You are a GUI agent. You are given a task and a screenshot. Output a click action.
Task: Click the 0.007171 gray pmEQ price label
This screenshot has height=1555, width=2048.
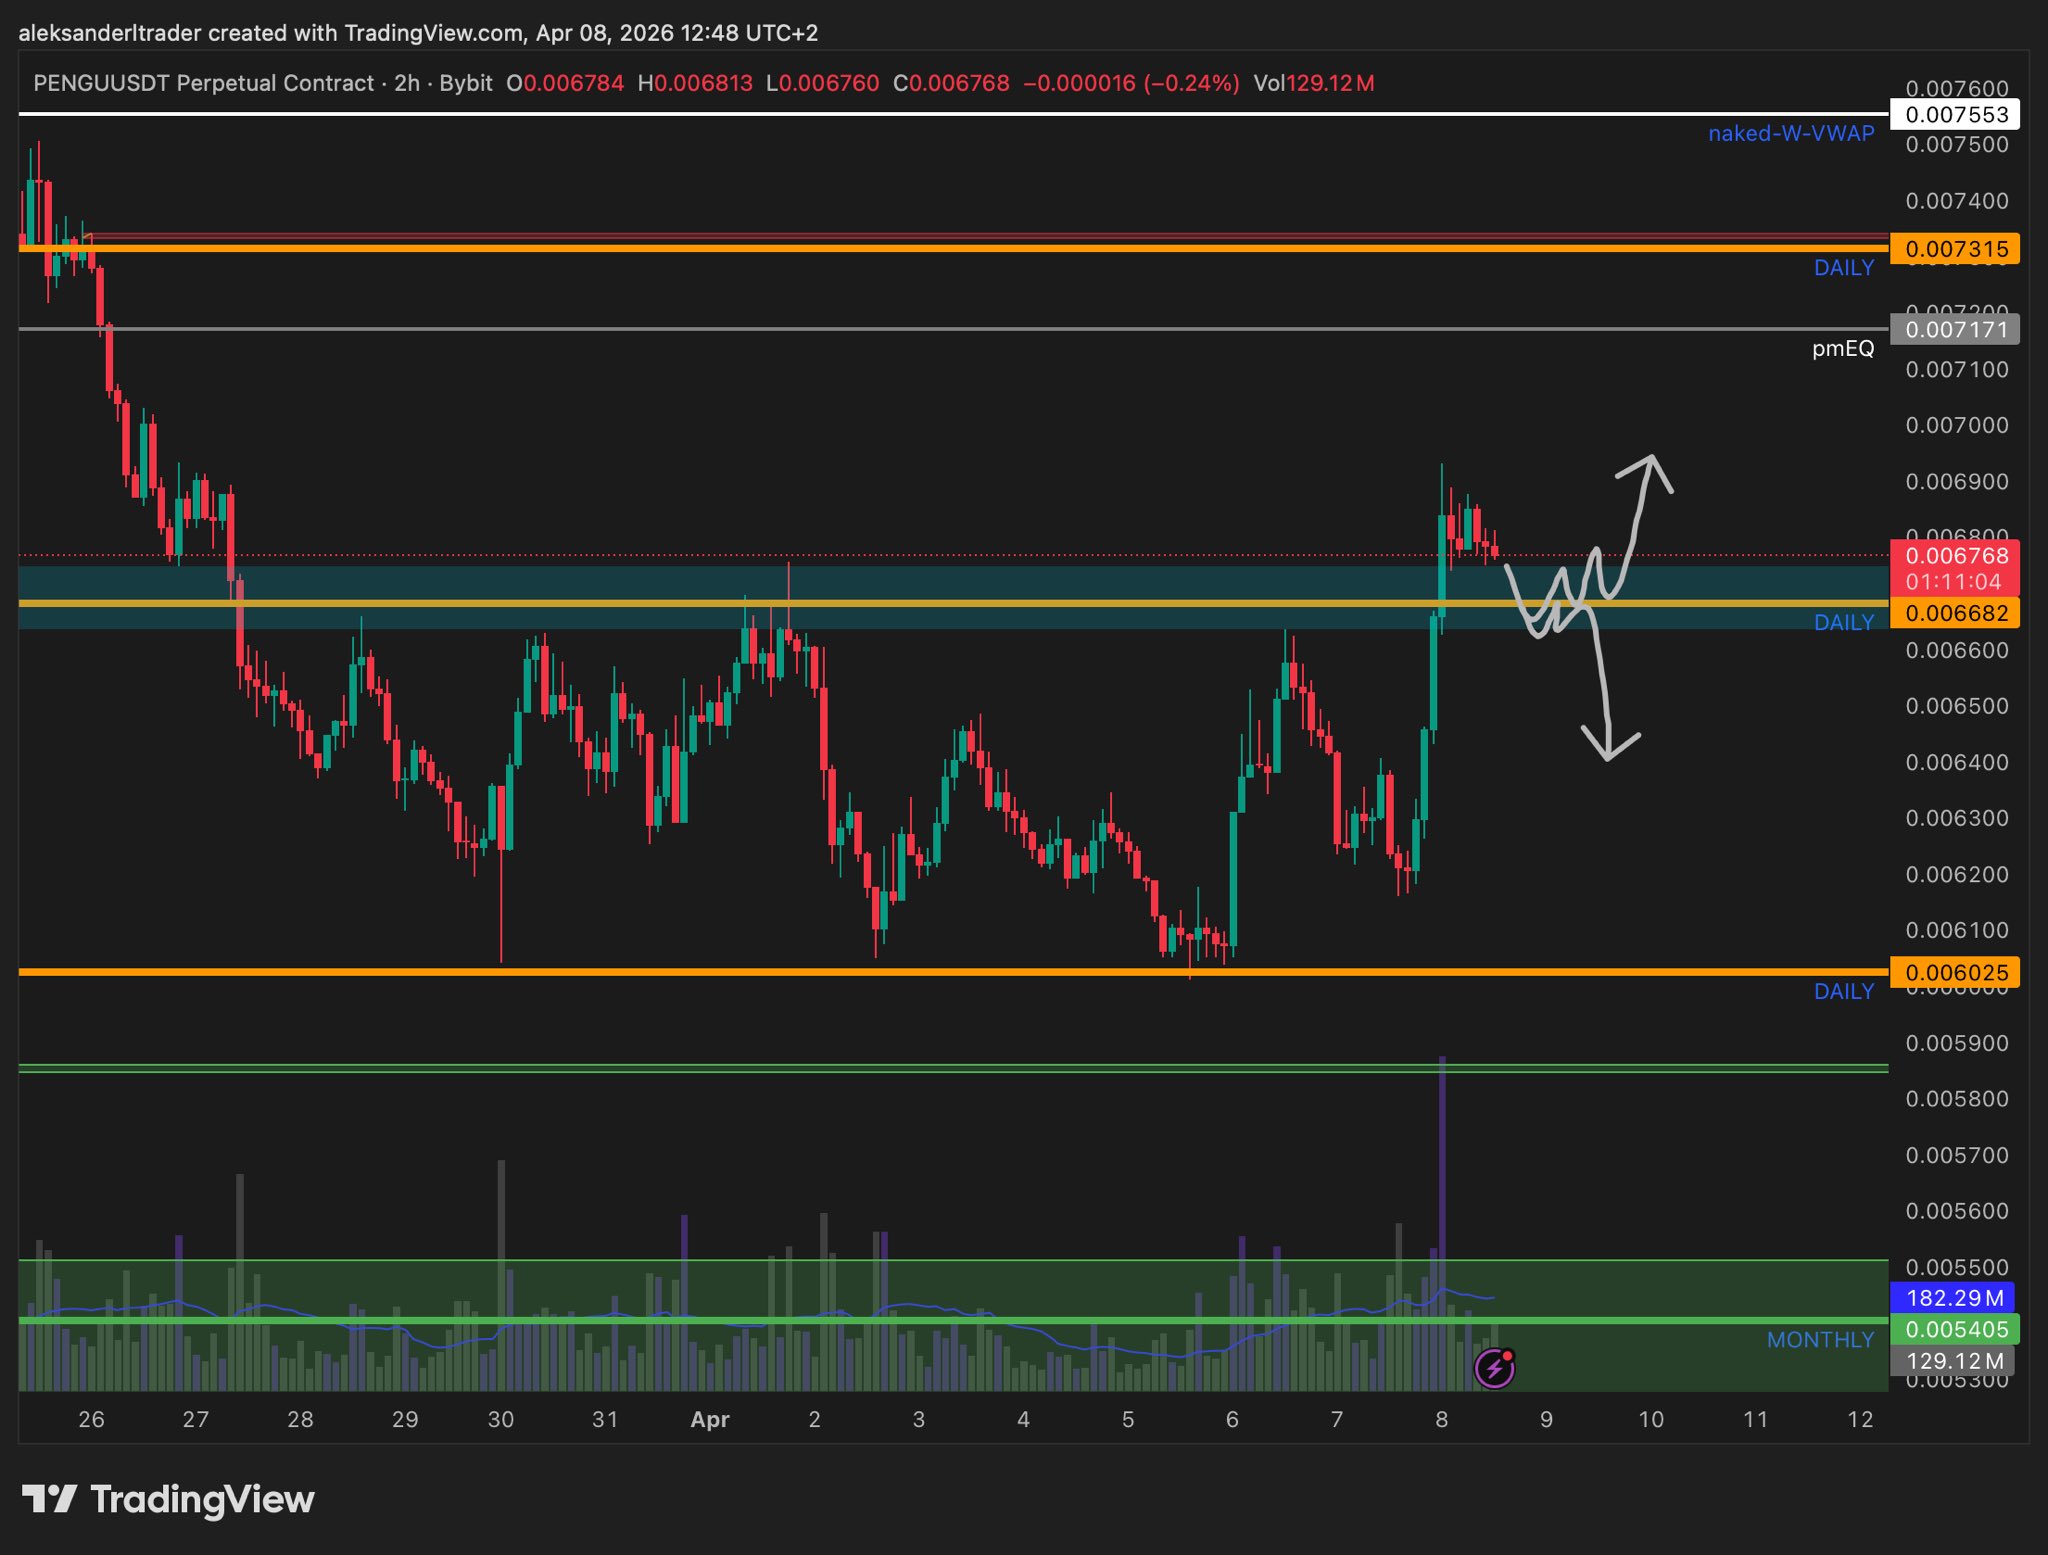(1955, 329)
